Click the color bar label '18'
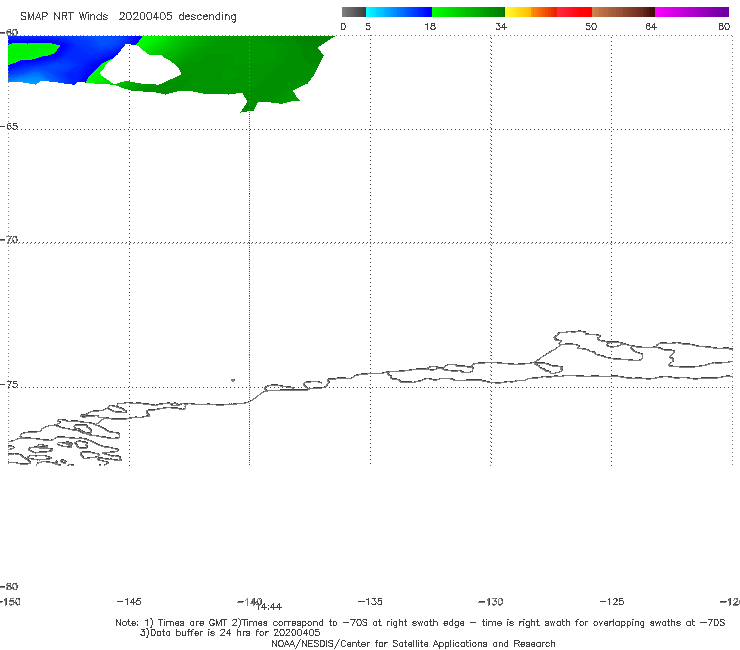Image resolution: width=740 pixels, height=650 pixels. (430, 27)
